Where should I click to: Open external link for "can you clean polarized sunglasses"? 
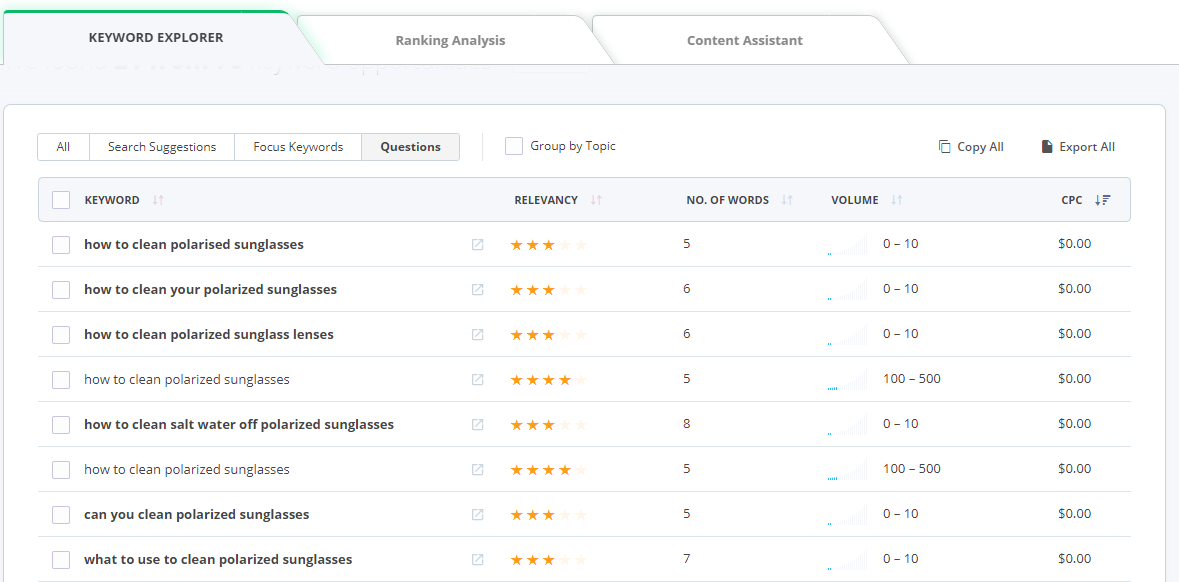point(478,513)
